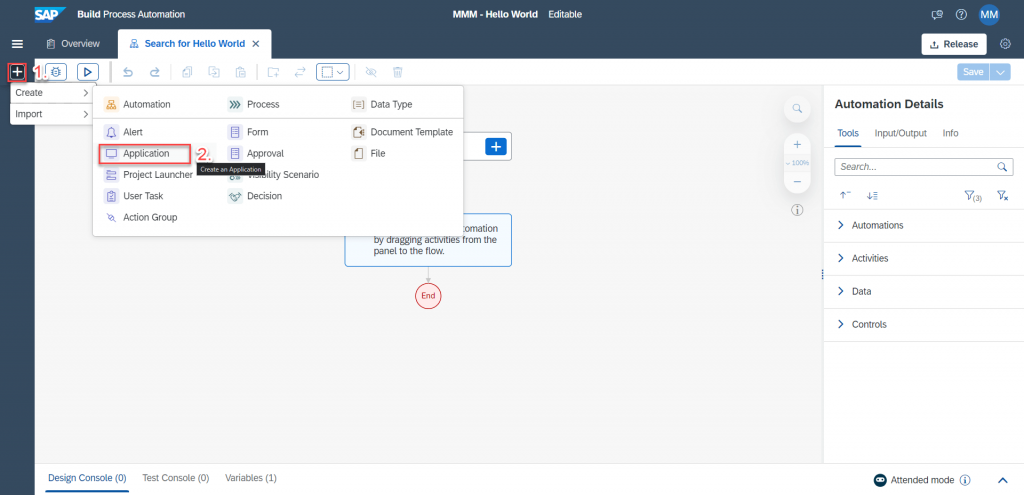Image resolution: width=1024 pixels, height=495 pixels.
Task: Open the 100% zoom level dropdown
Action: 797,163
